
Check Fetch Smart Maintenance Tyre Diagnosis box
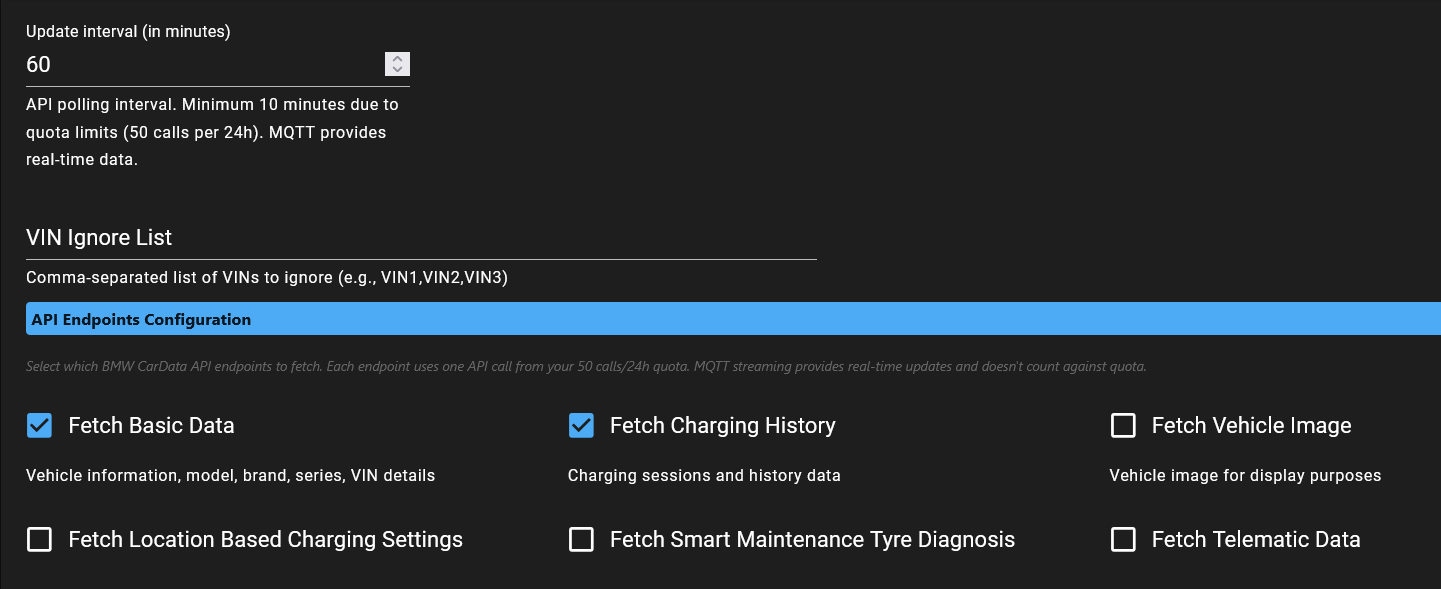coord(582,540)
